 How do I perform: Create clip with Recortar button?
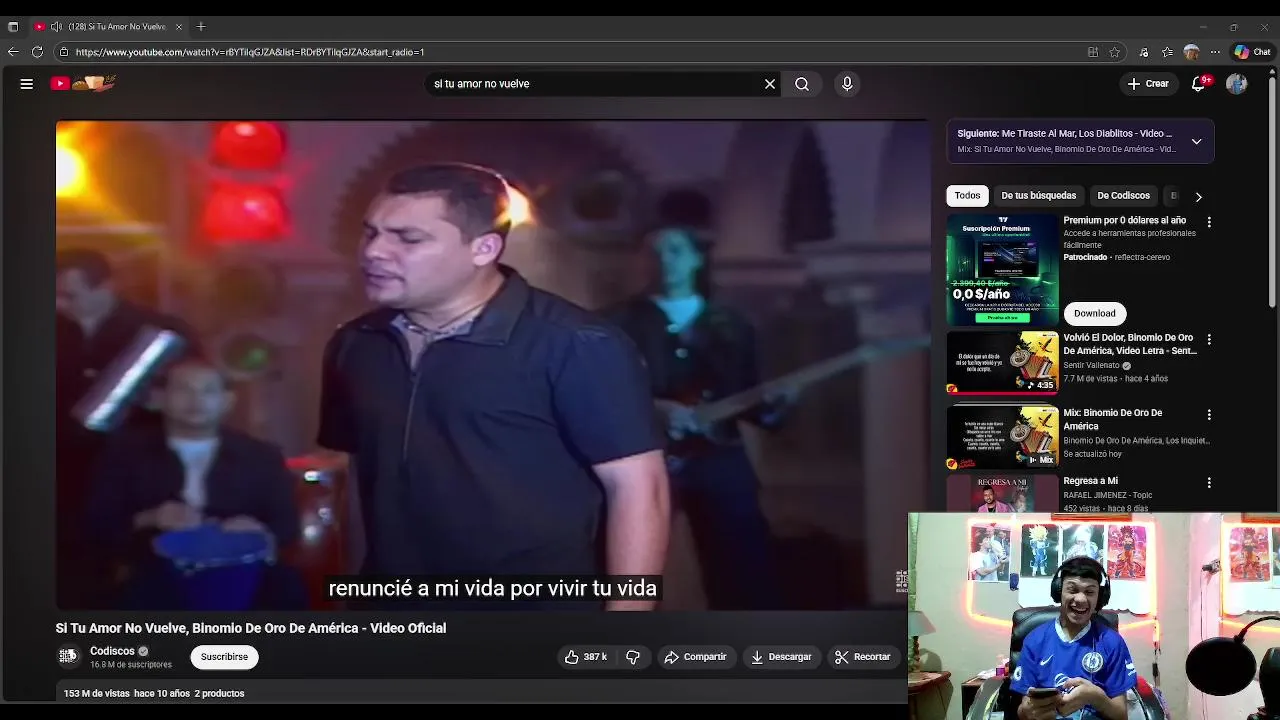point(862,657)
